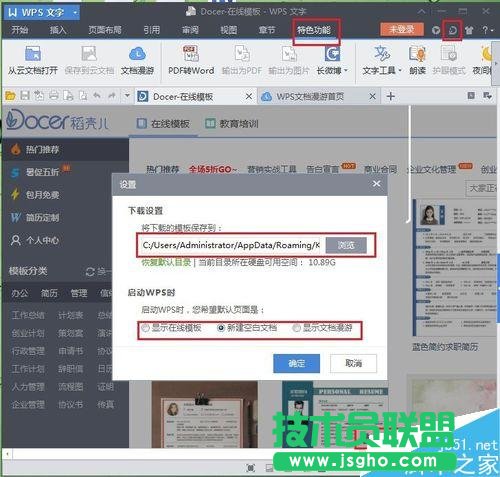Click the redo arrow icon
Screen dimensions: 500x477
[112, 96]
